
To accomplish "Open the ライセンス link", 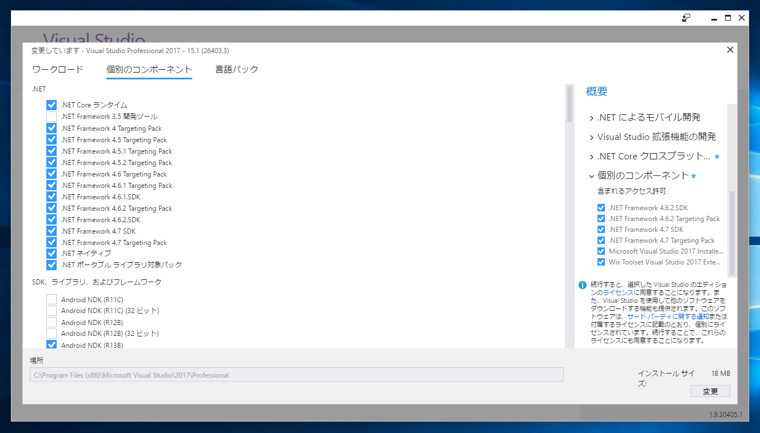I will pos(618,292).
